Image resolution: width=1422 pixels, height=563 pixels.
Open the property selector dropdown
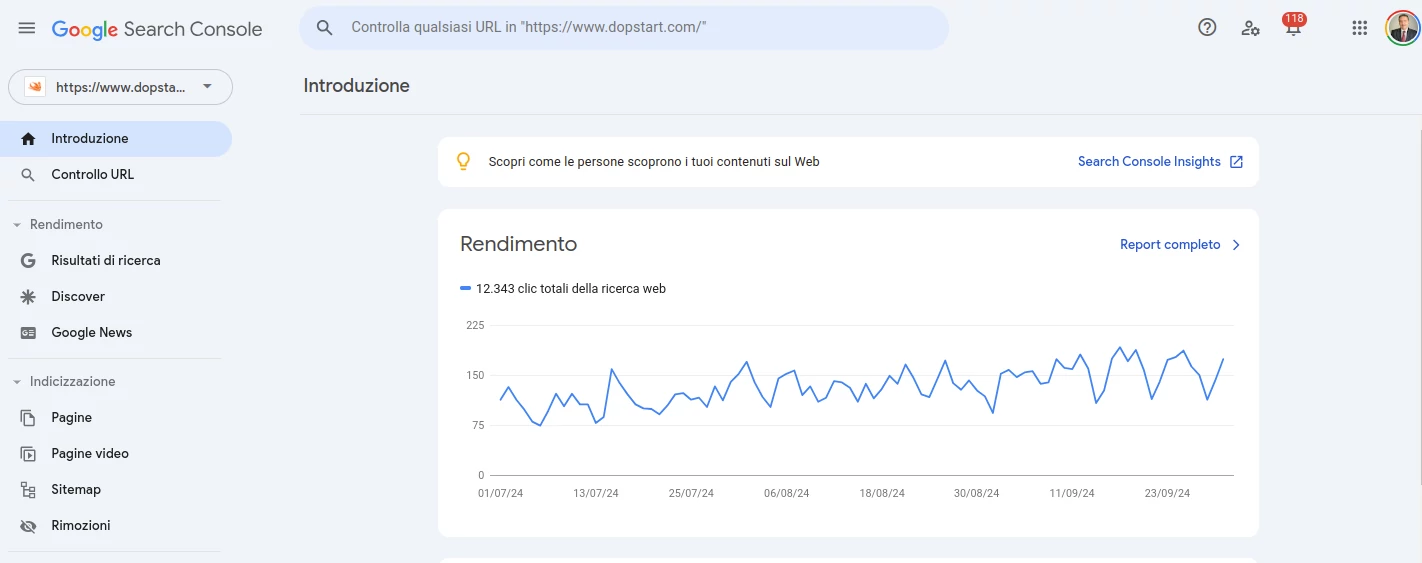click(120, 87)
